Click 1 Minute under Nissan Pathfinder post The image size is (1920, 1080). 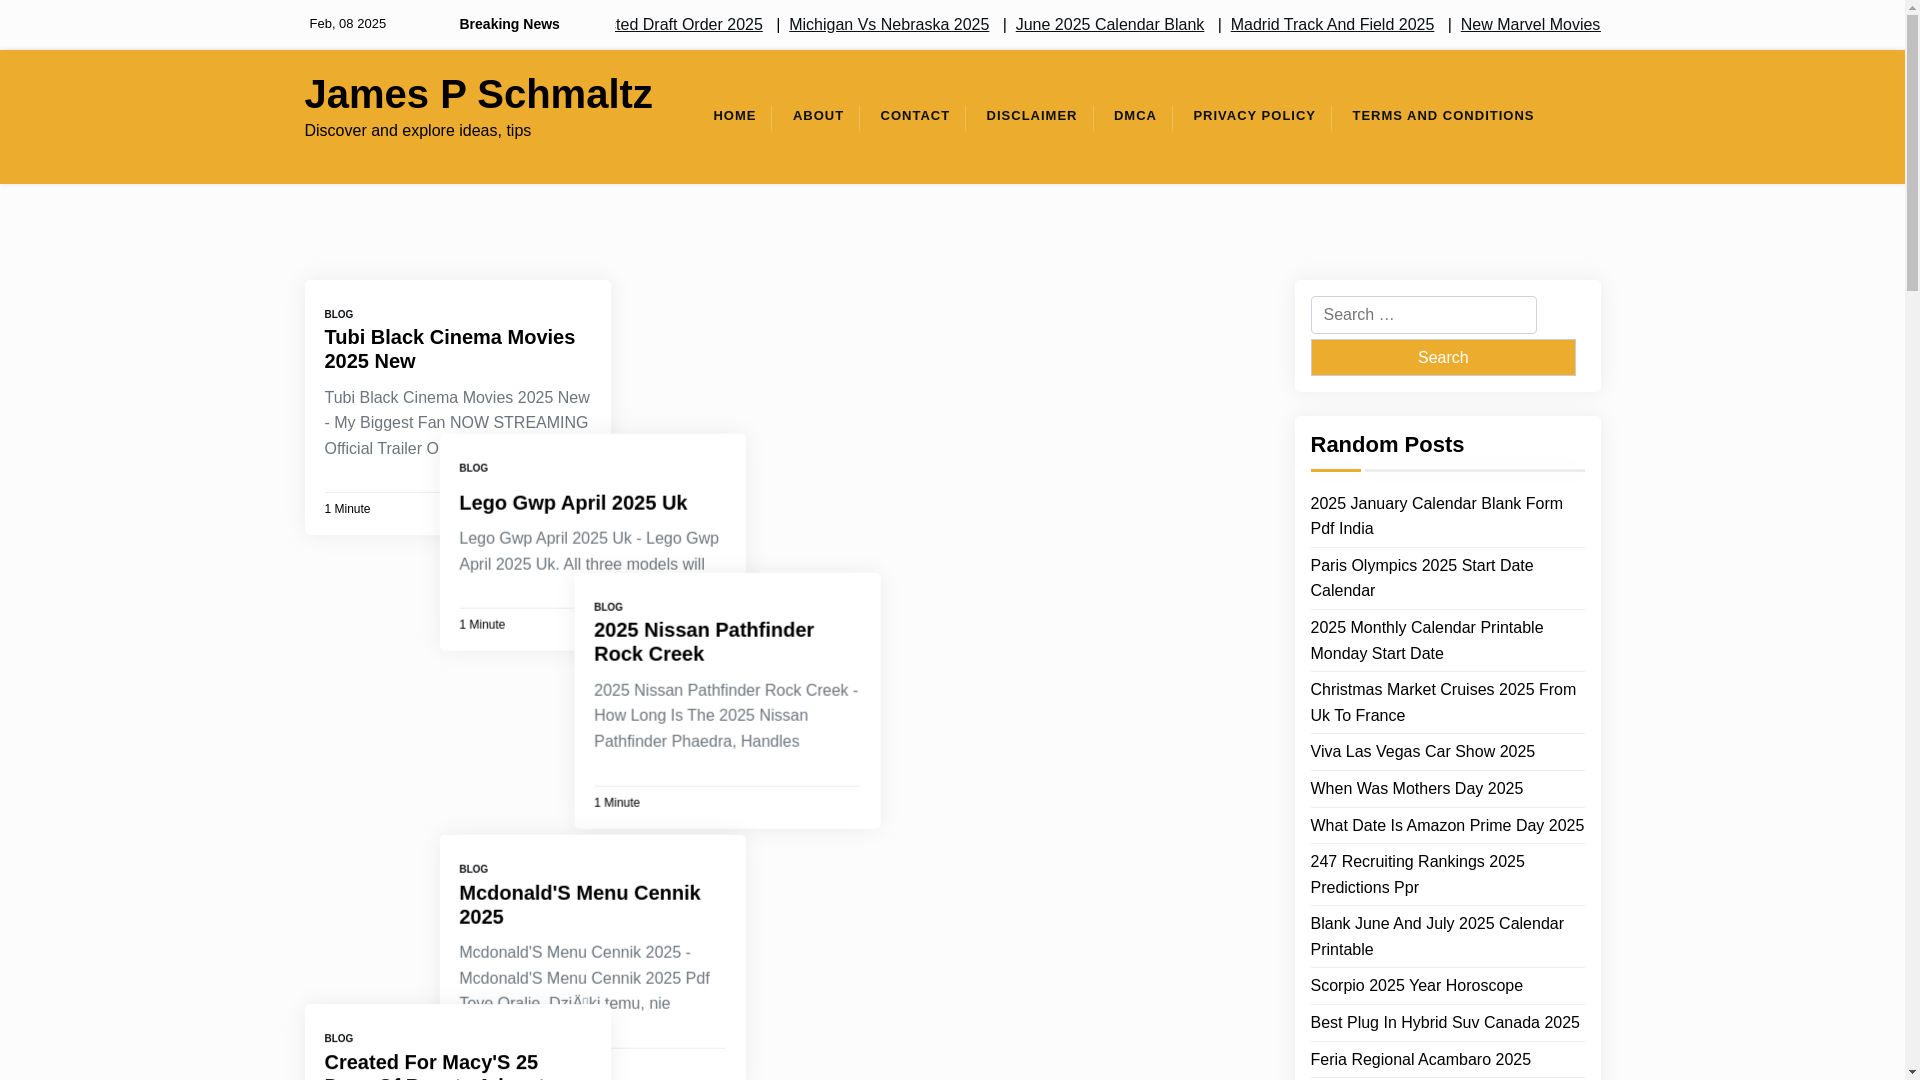coord(617,802)
